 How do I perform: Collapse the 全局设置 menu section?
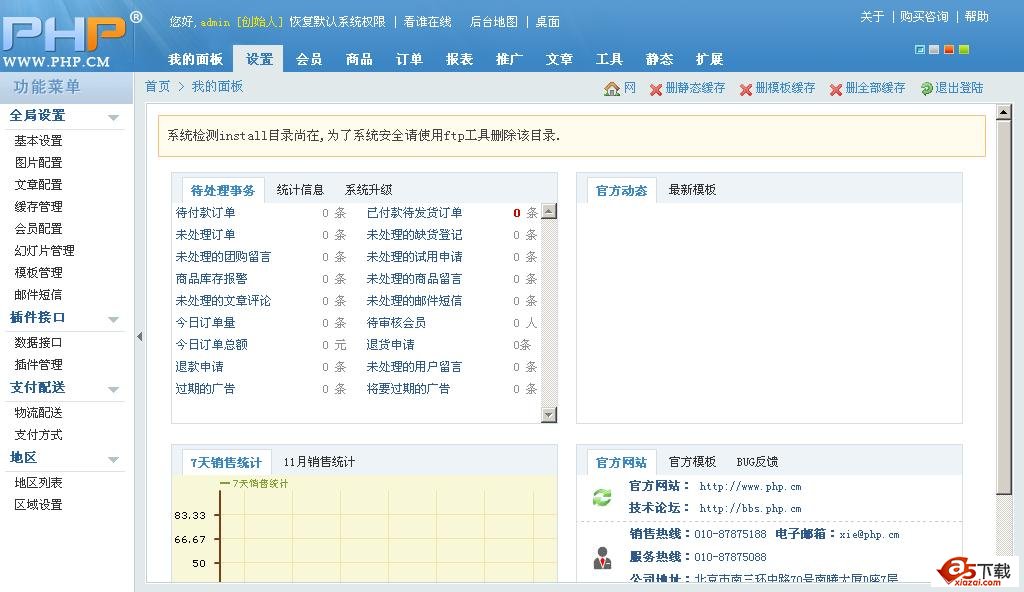click(113, 117)
